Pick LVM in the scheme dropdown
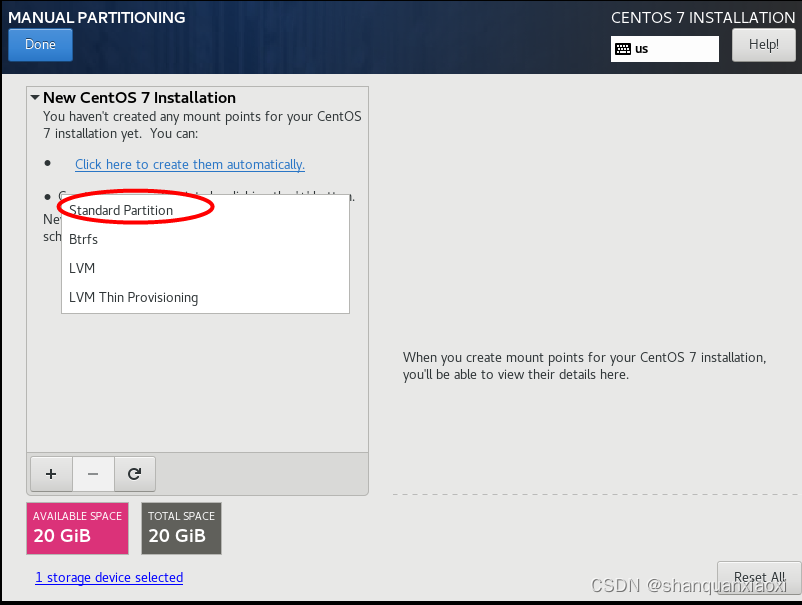 click(205, 268)
